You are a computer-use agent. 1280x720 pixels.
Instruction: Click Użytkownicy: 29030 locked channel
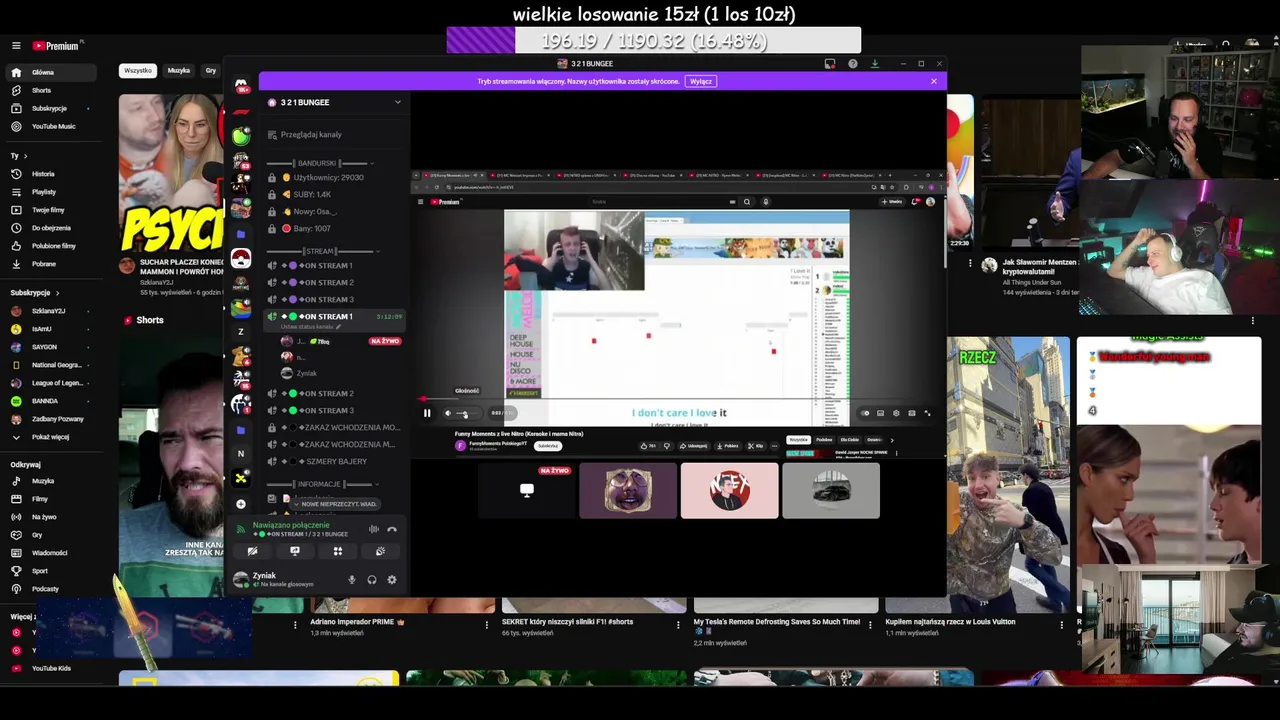335,177
